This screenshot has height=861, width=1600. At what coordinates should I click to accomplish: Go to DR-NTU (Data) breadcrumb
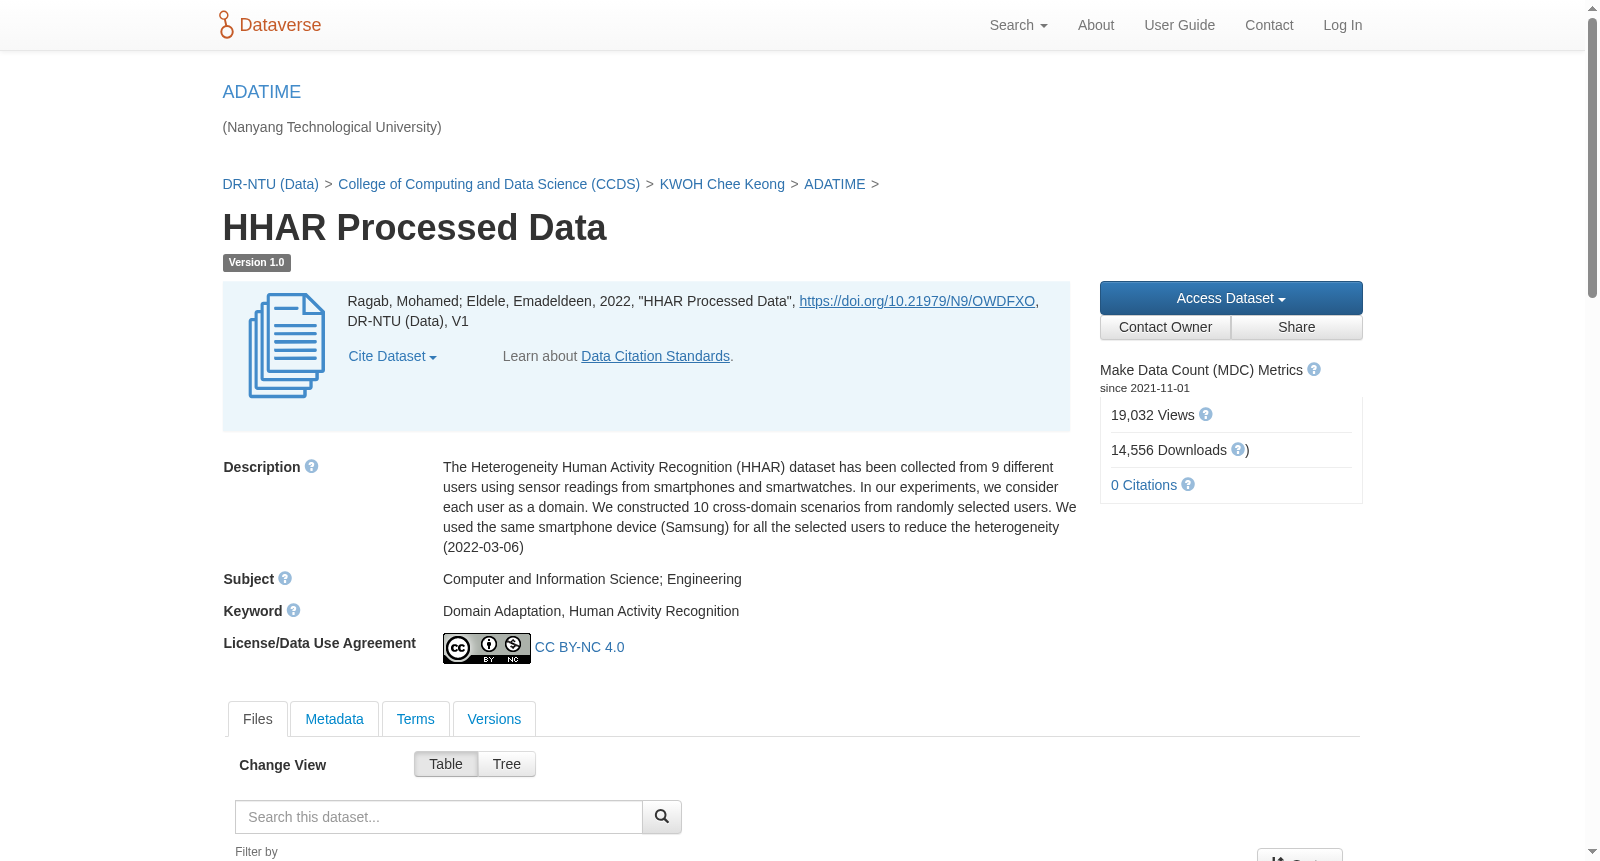click(x=271, y=184)
